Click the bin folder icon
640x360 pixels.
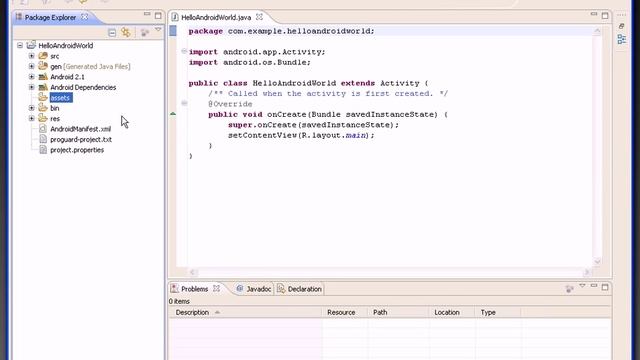tap(43, 108)
